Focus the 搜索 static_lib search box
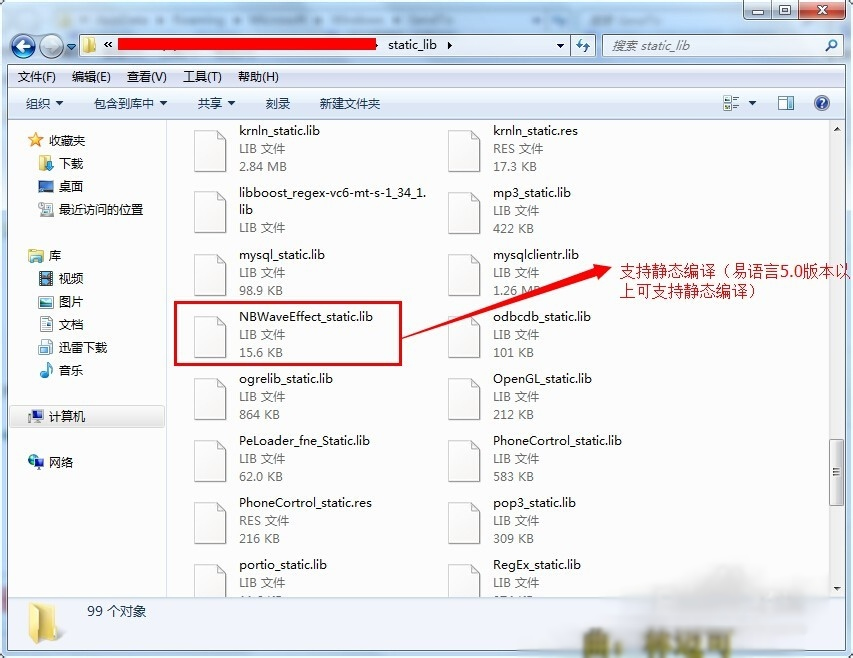The height and width of the screenshot is (658, 853). (713, 46)
